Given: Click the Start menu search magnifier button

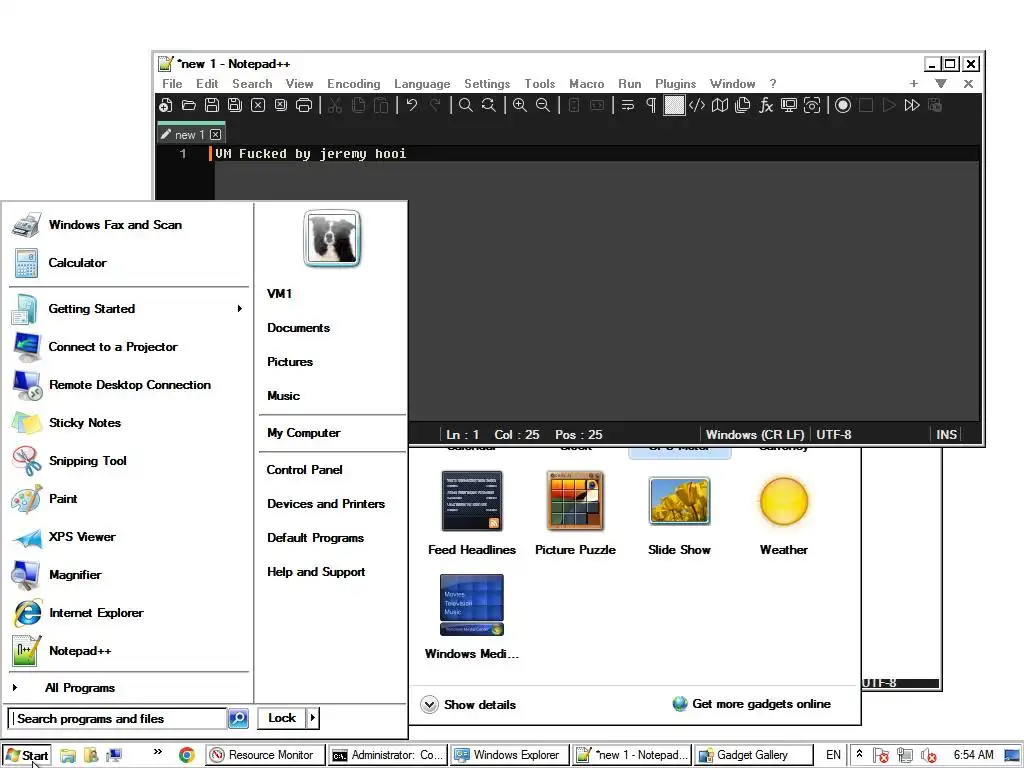Looking at the screenshot, I should point(238,718).
